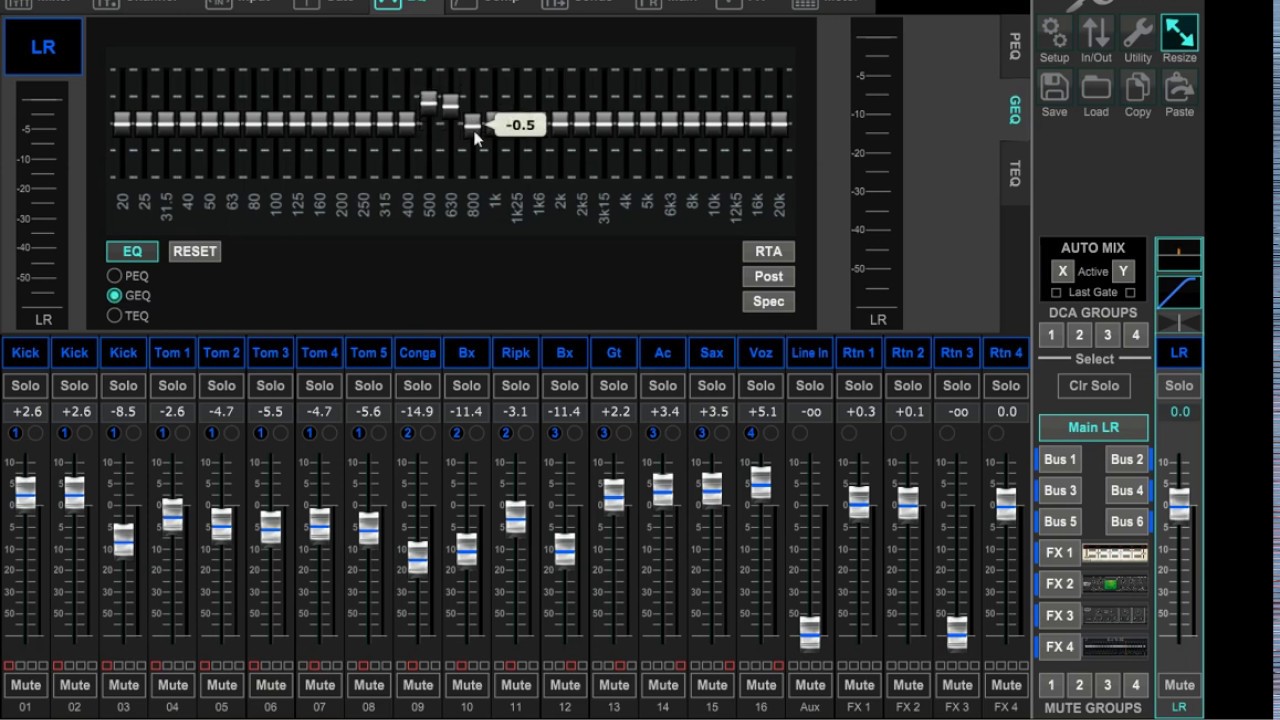
Task: Select the Gt channel name strip
Action: coord(614,353)
